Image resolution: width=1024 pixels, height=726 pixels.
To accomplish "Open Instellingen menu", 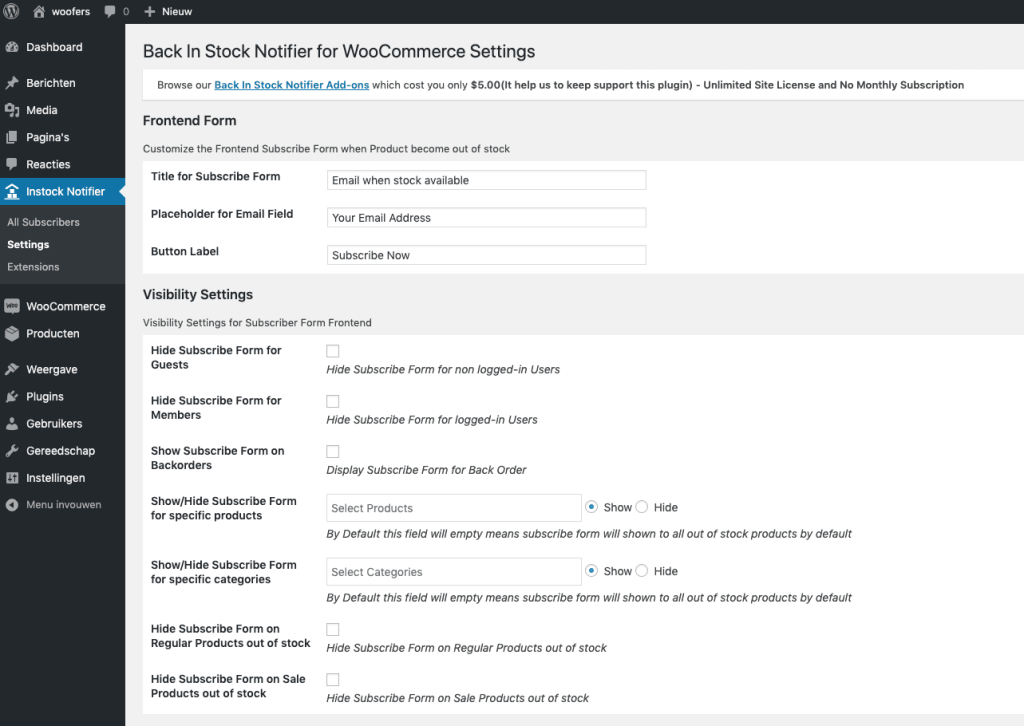I will 62,478.
